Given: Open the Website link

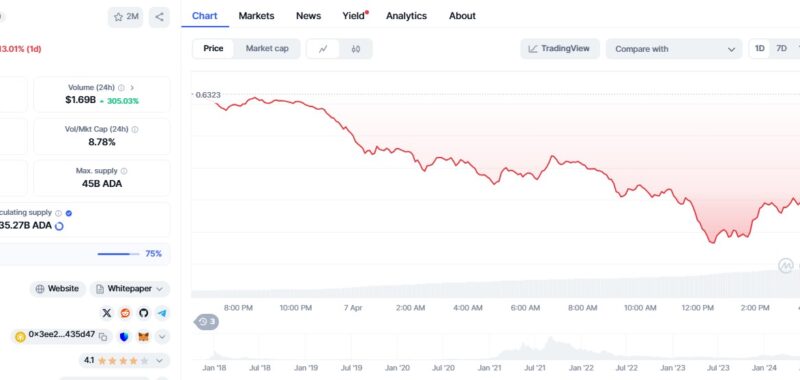Looking at the screenshot, I should (58, 289).
